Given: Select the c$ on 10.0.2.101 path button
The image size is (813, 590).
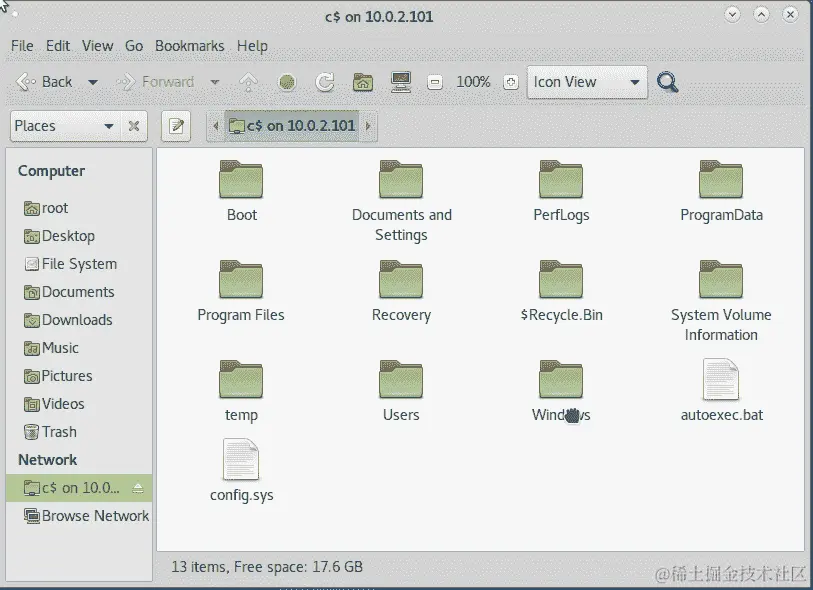Looking at the screenshot, I should point(292,126).
